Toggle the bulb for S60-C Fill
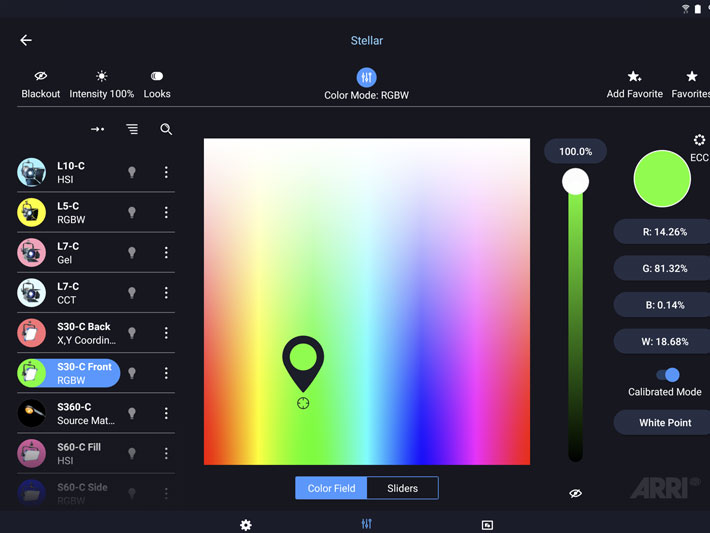 click(x=132, y=453)
